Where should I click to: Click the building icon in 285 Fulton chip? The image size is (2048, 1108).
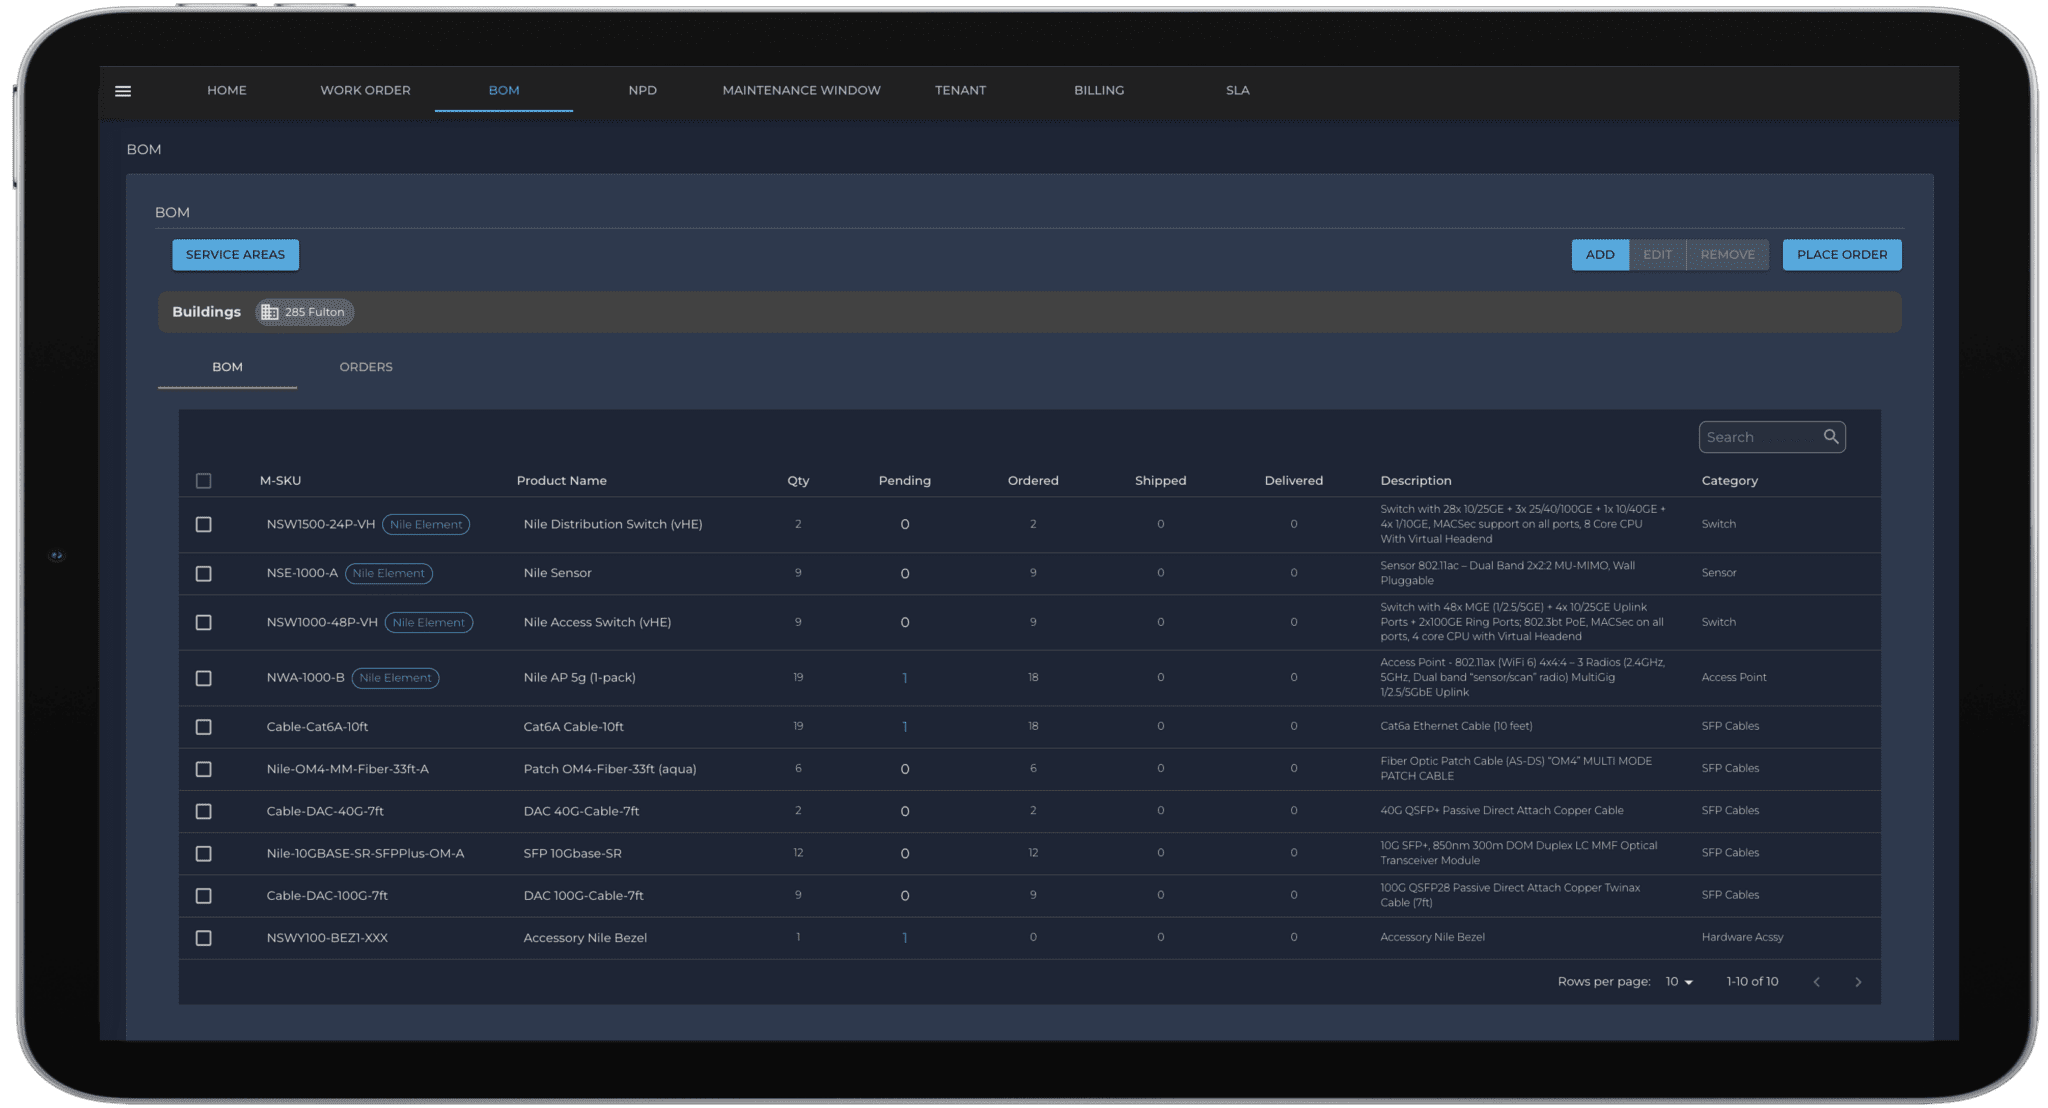click(270, 312)
